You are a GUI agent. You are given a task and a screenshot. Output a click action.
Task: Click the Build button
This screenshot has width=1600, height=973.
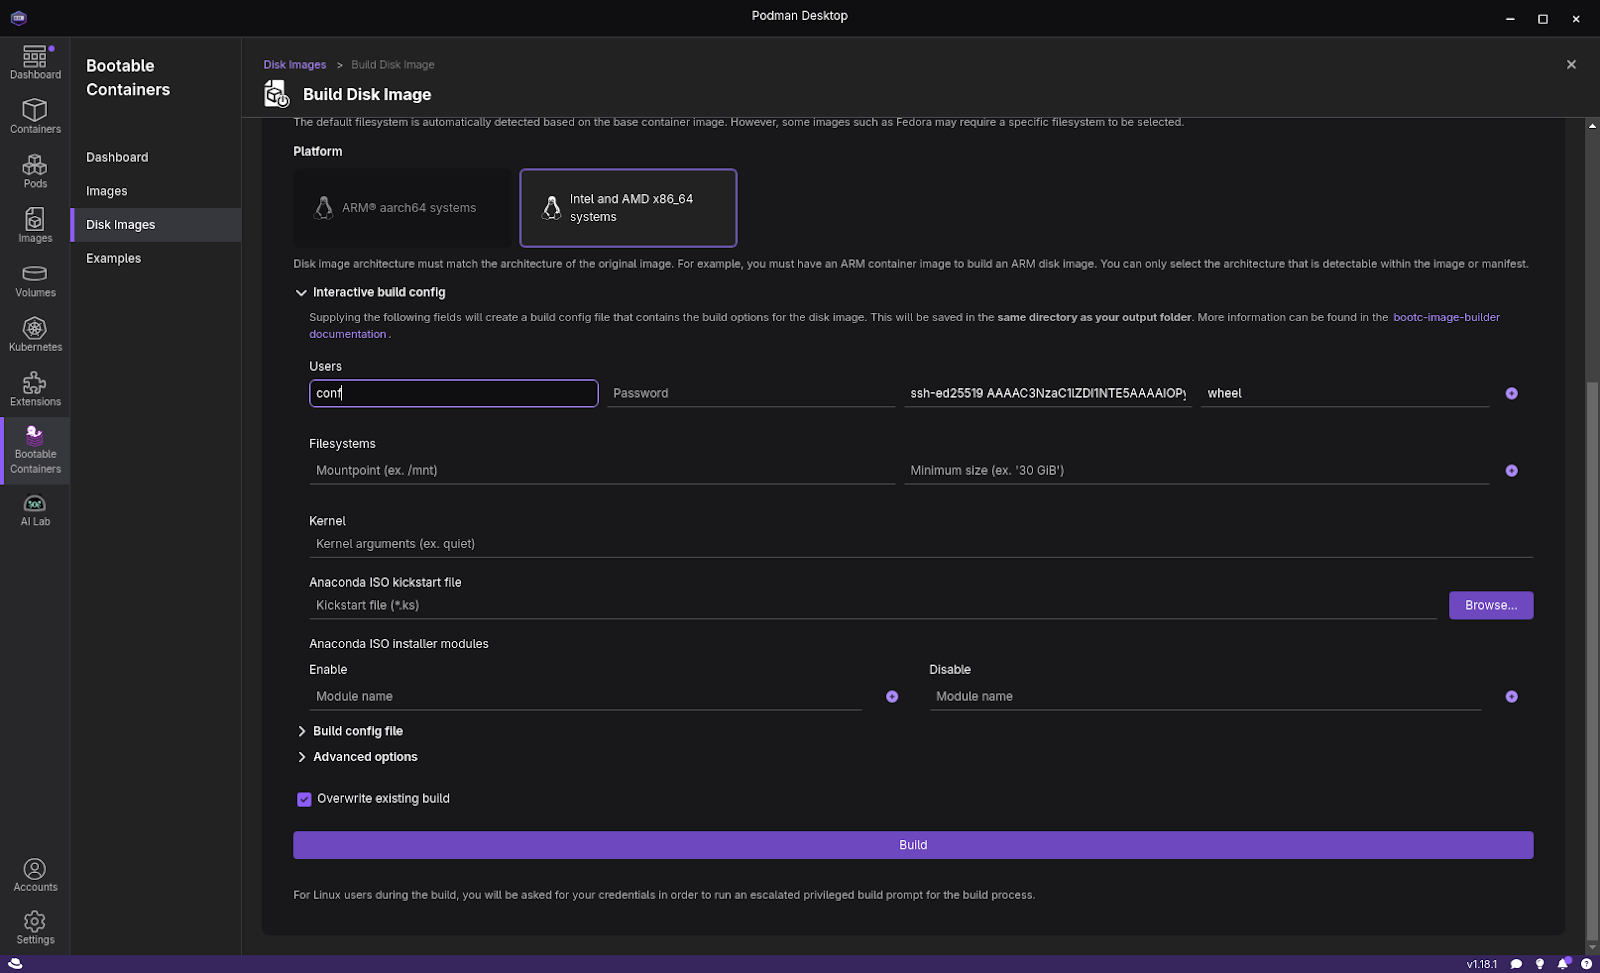(912, 845)
